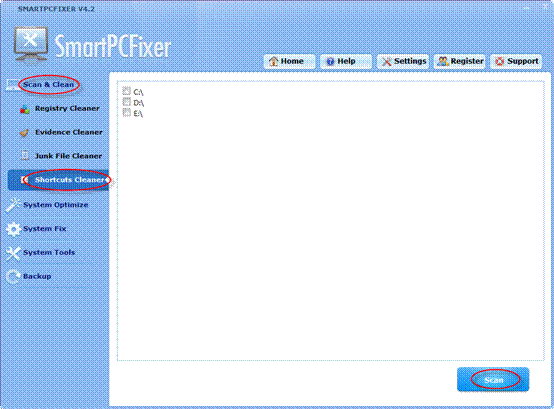Expand the Scan & Clean section

tap(48, 85)
